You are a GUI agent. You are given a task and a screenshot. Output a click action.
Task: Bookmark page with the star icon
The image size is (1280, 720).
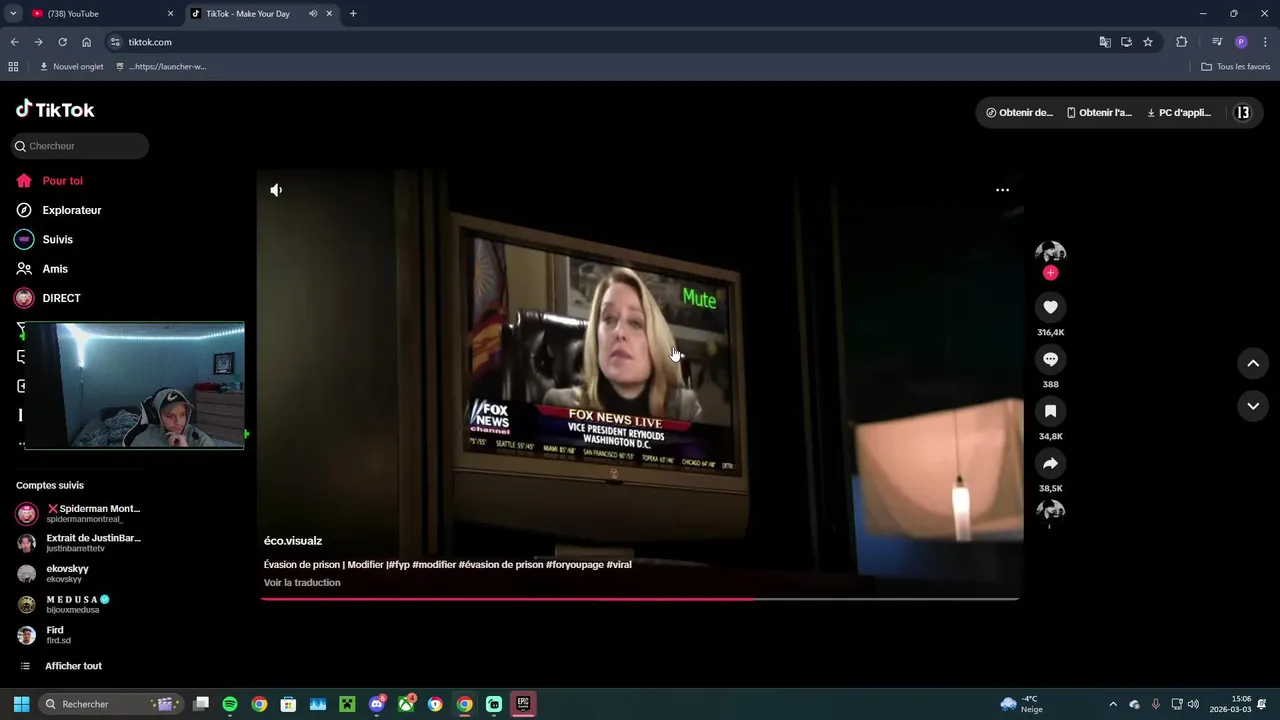pyautogui.click(x=1148, y=42)
